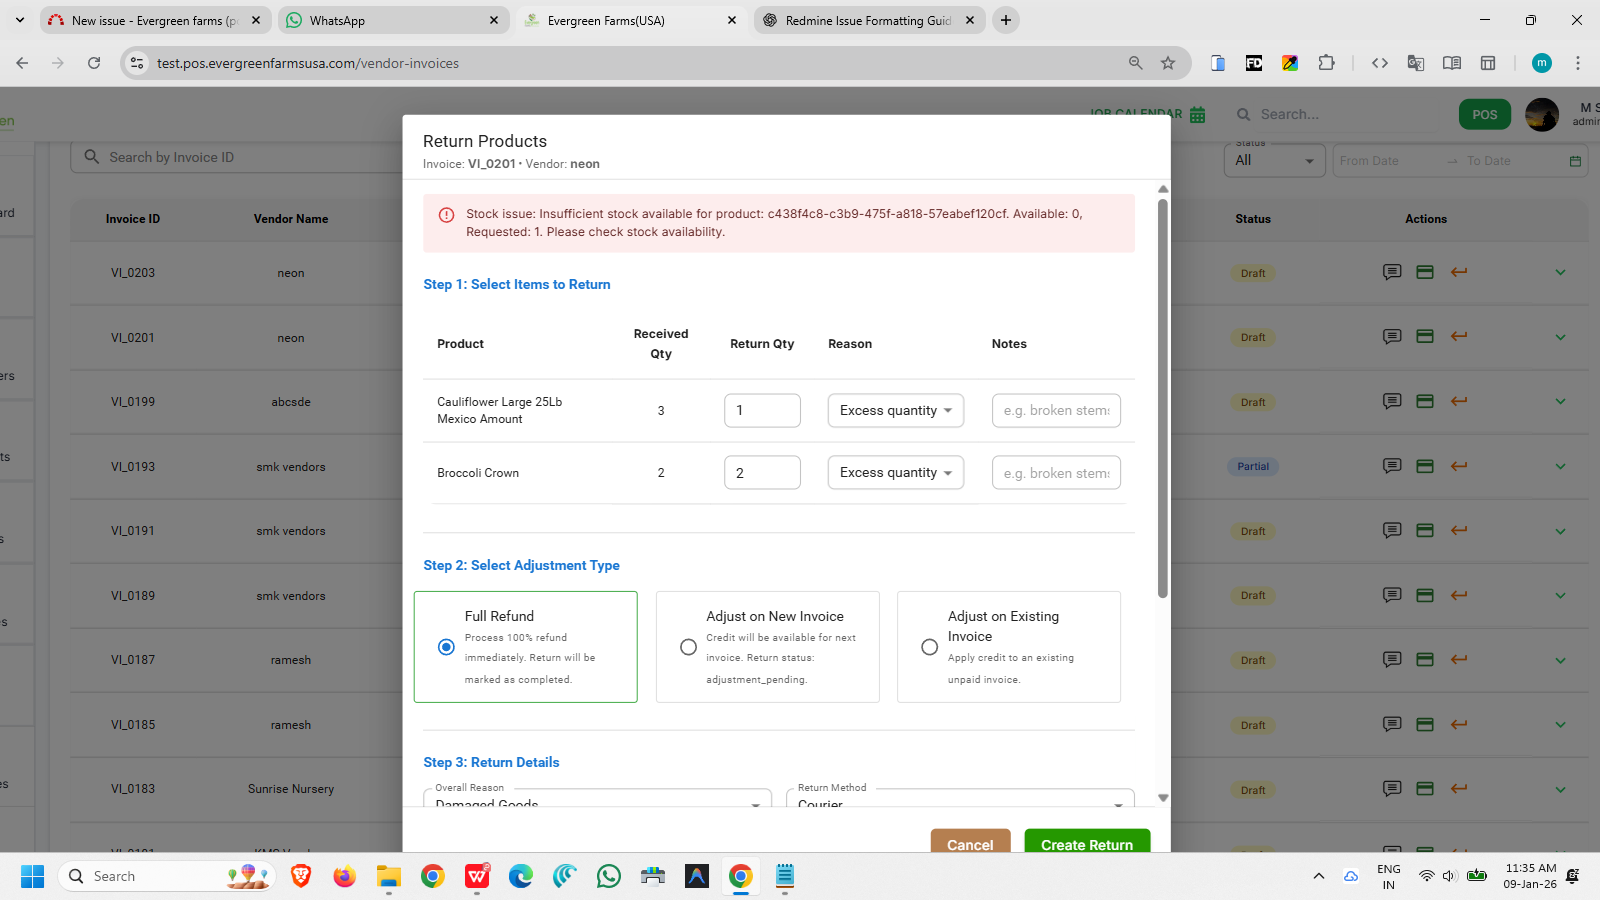Select Full Refund adjustment type
The width and height of the screenshot is (1600, 900).
pyautogui.click(x=447, y=647)
